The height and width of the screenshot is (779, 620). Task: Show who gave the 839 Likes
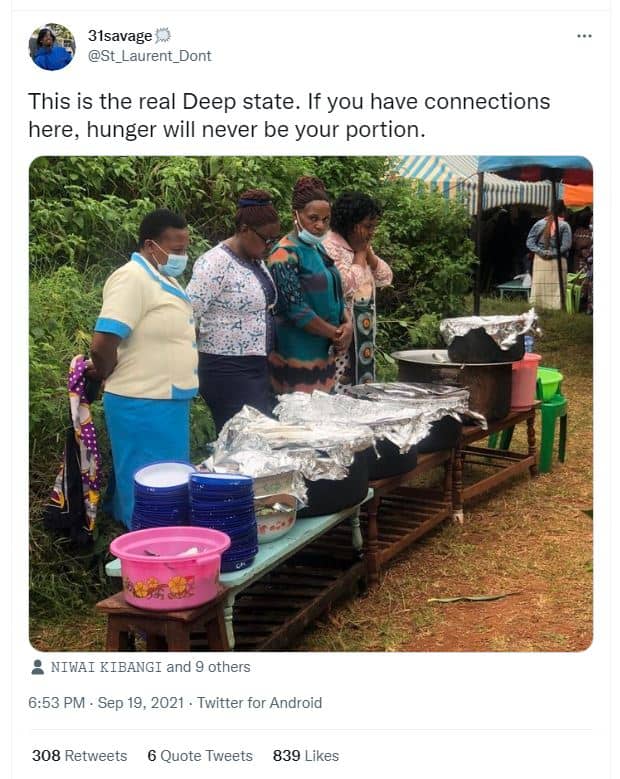pyautogui.click(x=305, y=755)
